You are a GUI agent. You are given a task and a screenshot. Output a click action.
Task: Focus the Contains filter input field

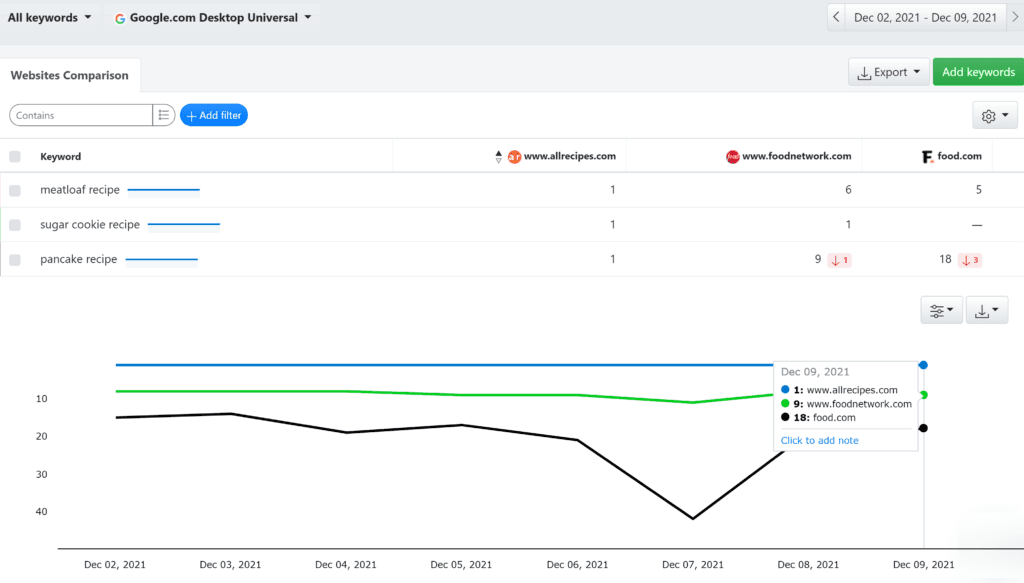tap(81, 115)
